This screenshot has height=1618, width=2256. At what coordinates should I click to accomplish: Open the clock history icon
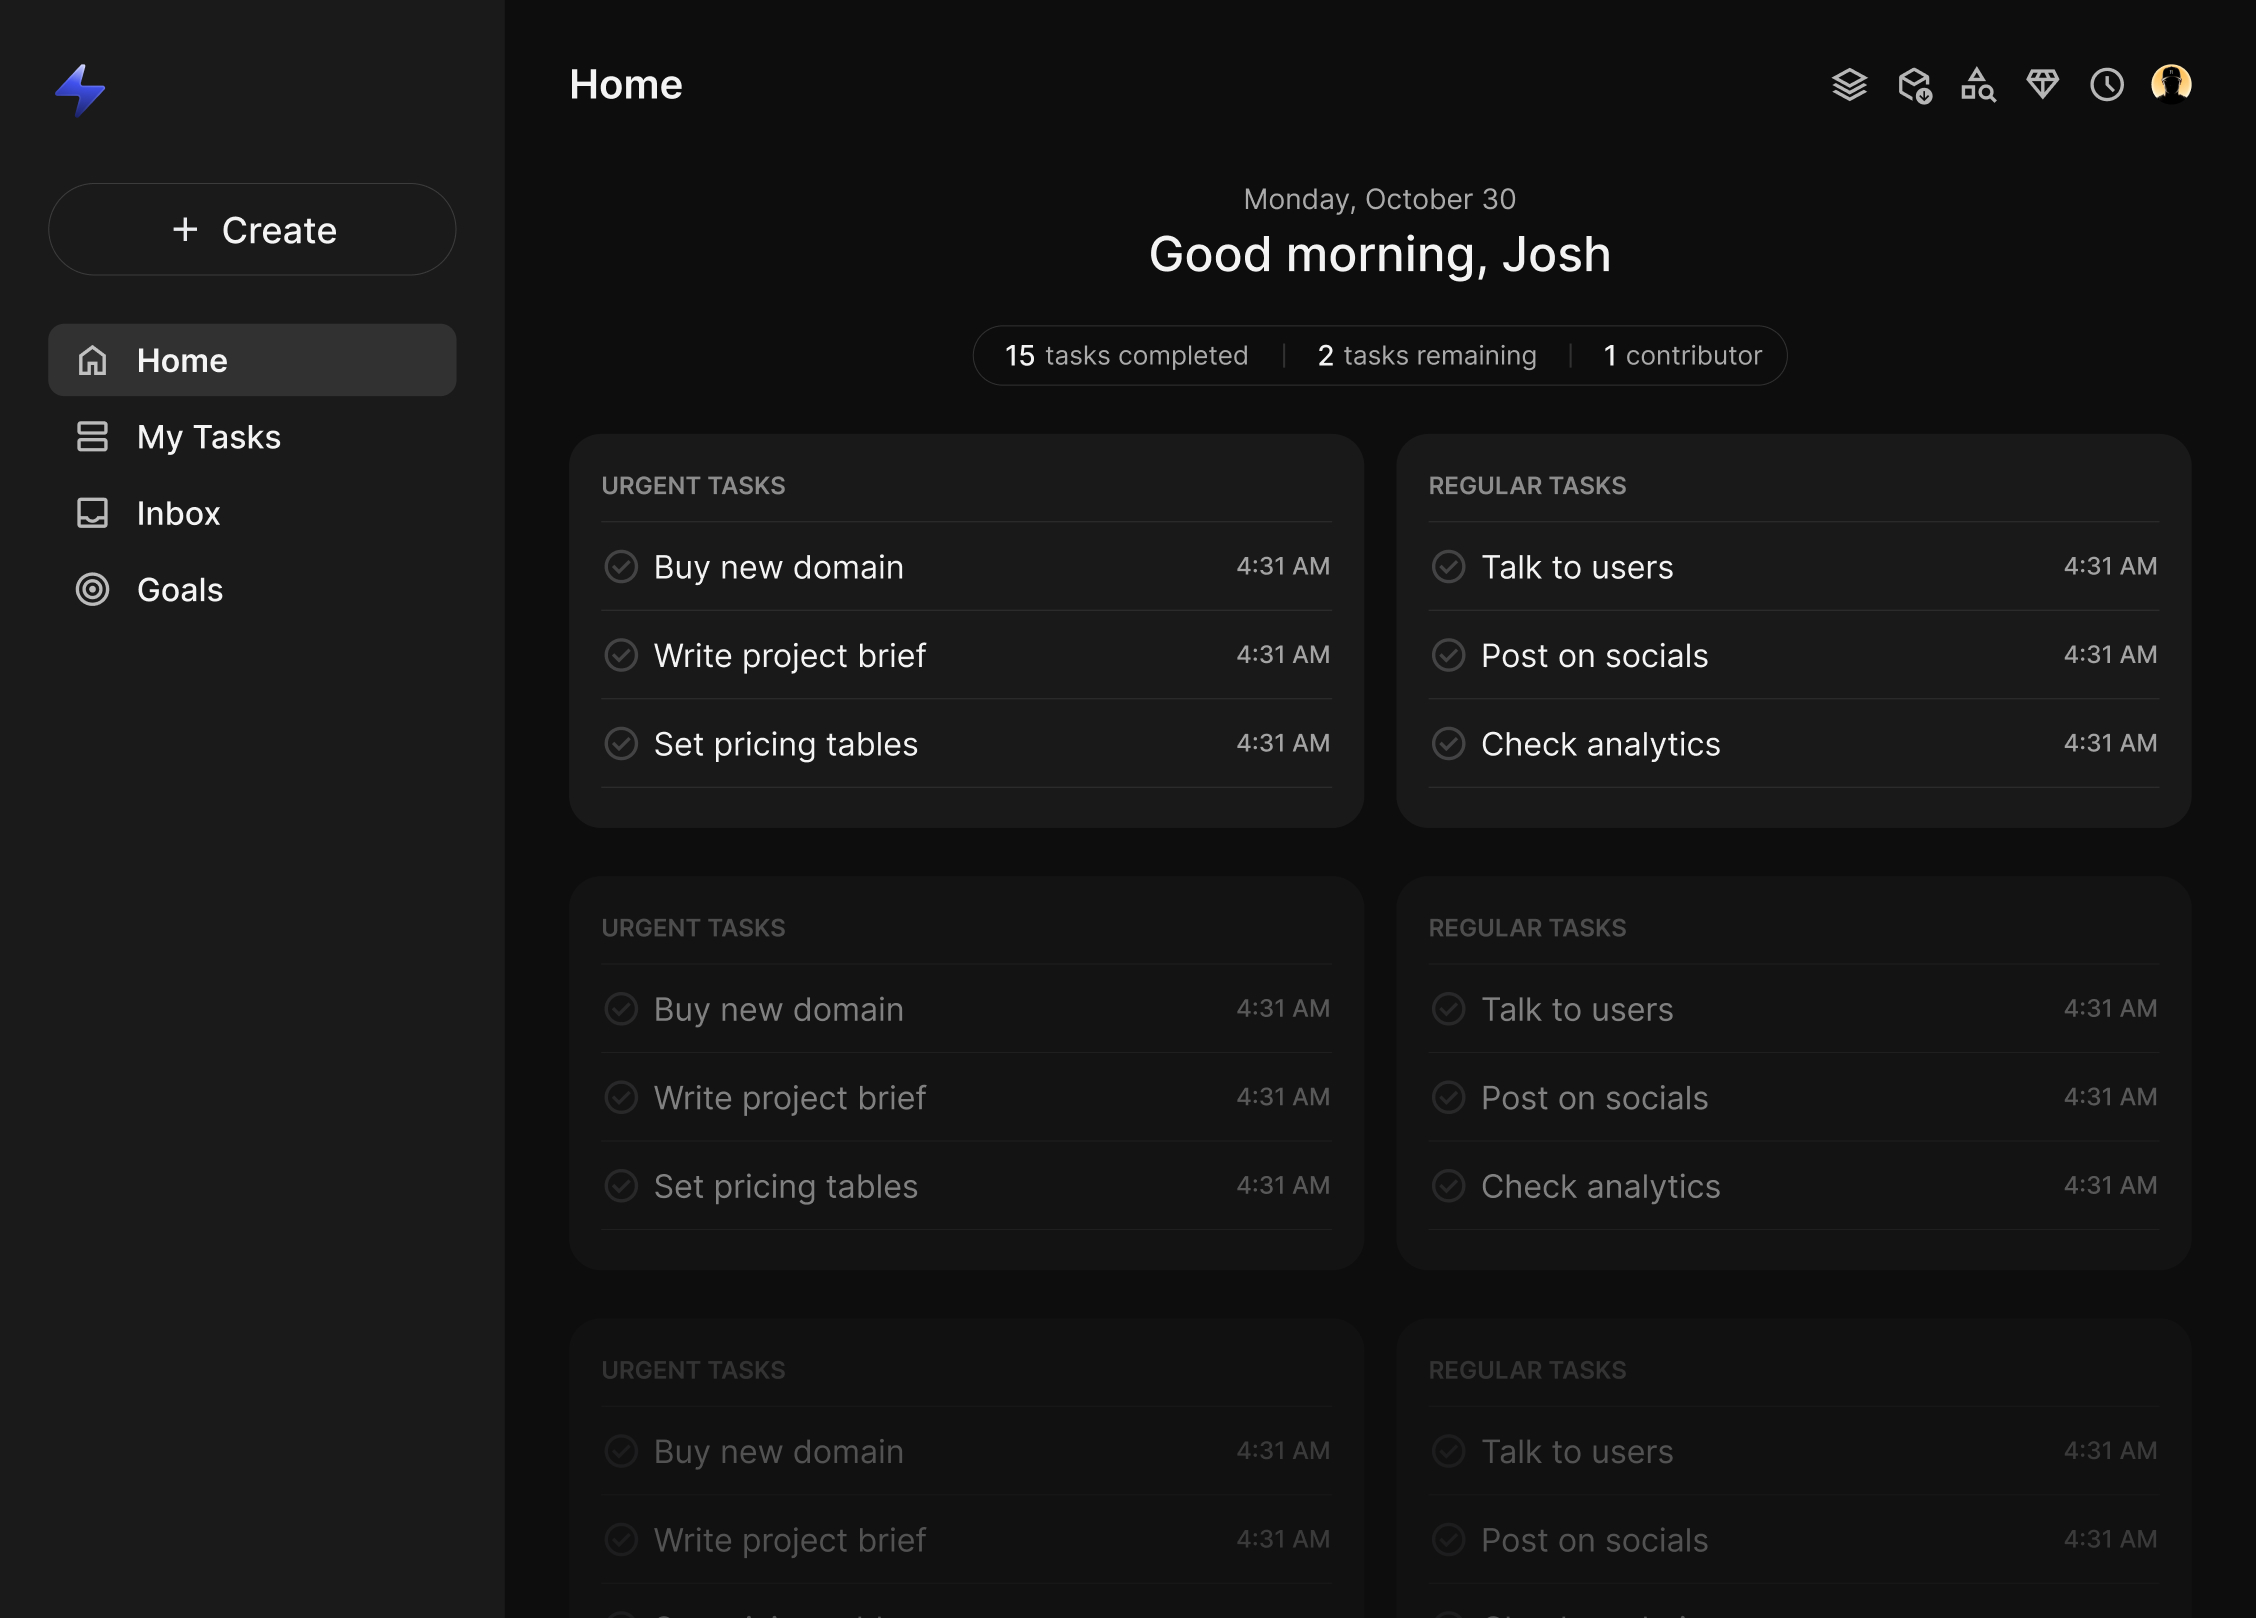(x=2107, y=85)
